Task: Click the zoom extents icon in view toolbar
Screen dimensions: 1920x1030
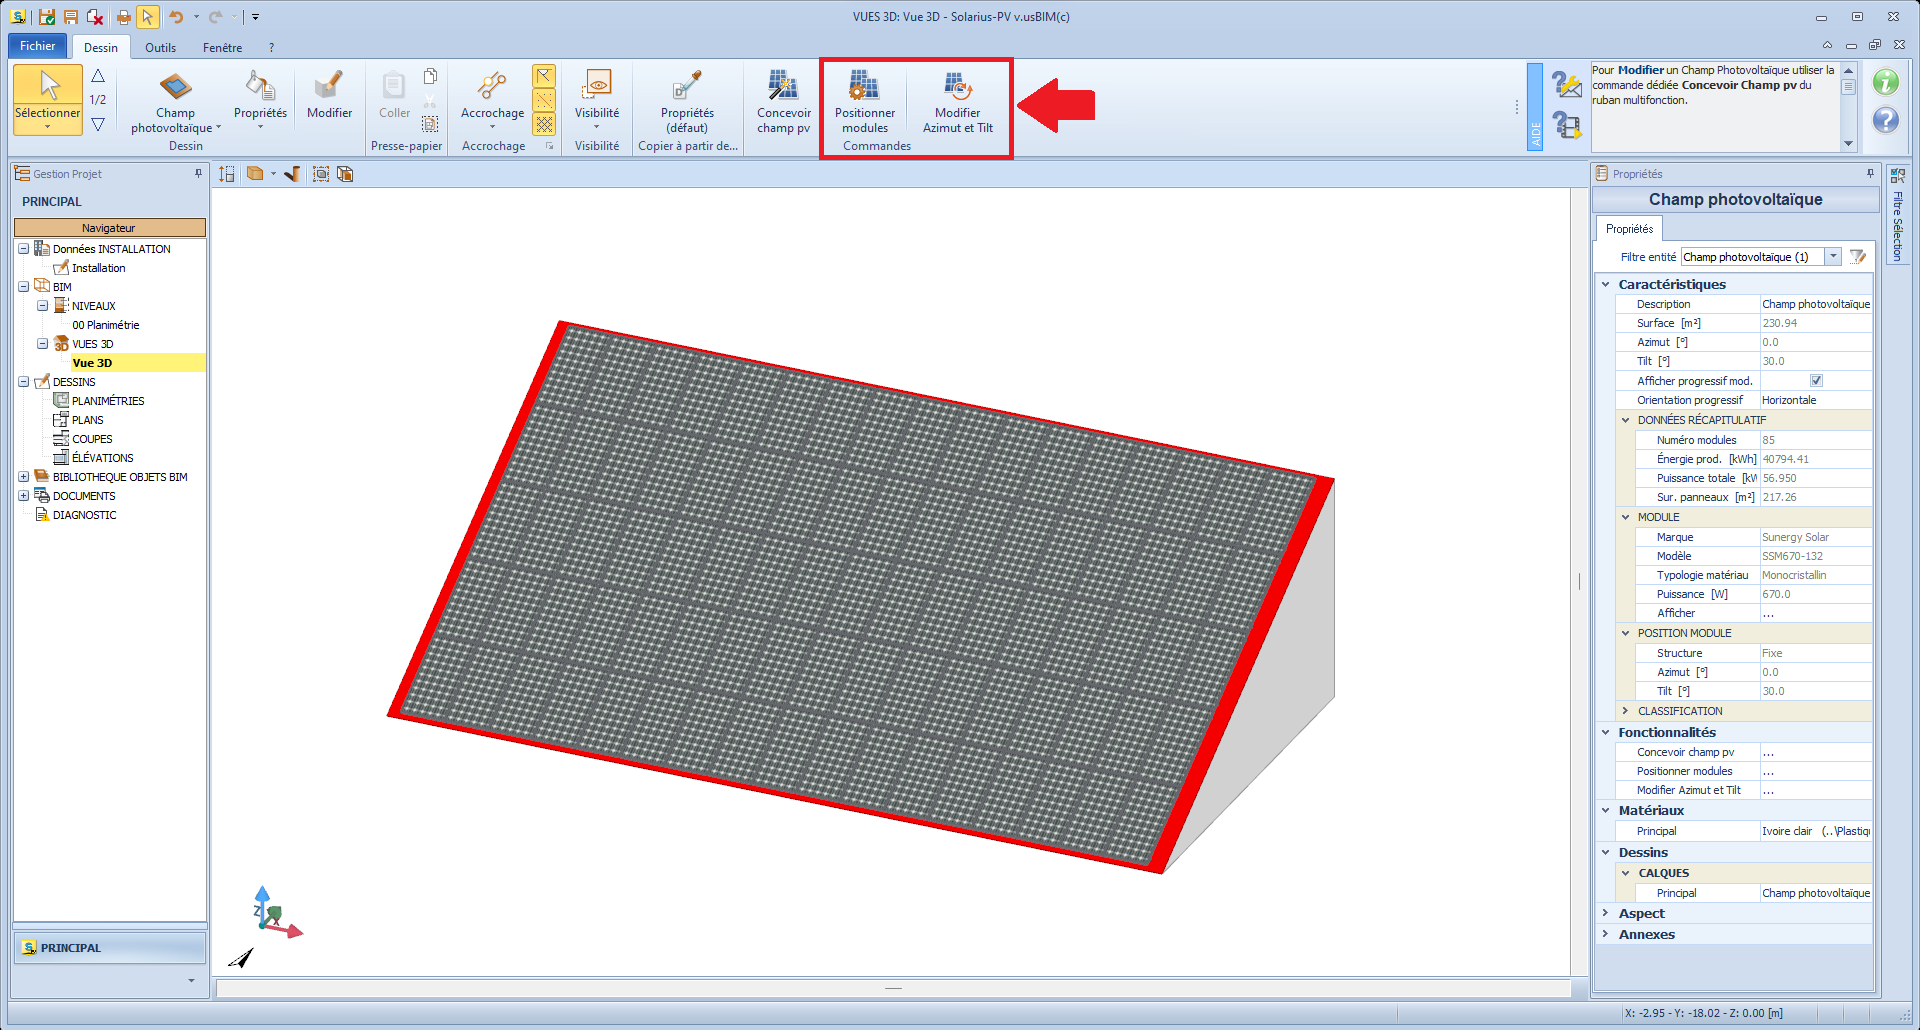Action: [321, 174]
